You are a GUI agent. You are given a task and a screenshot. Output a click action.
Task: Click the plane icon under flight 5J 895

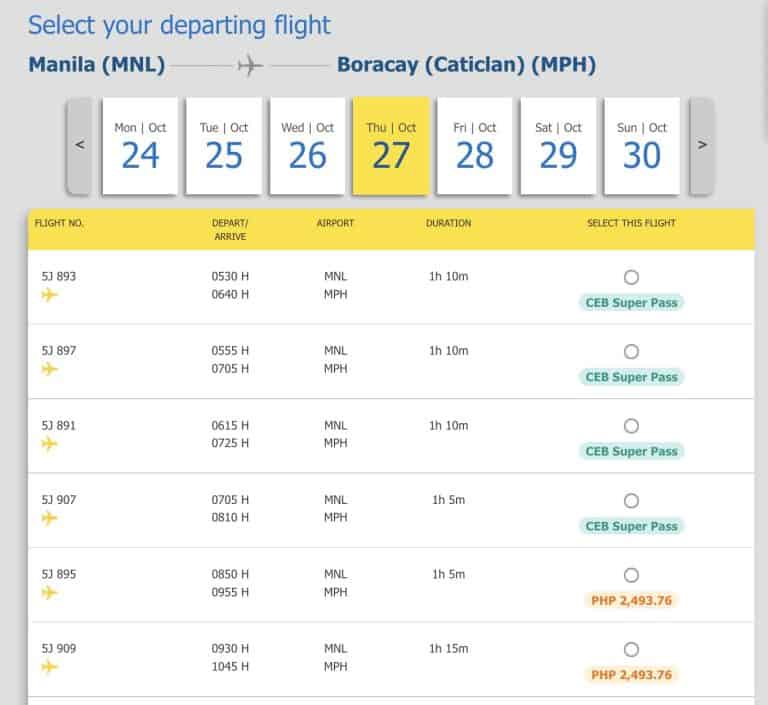(x=49, y=593)
